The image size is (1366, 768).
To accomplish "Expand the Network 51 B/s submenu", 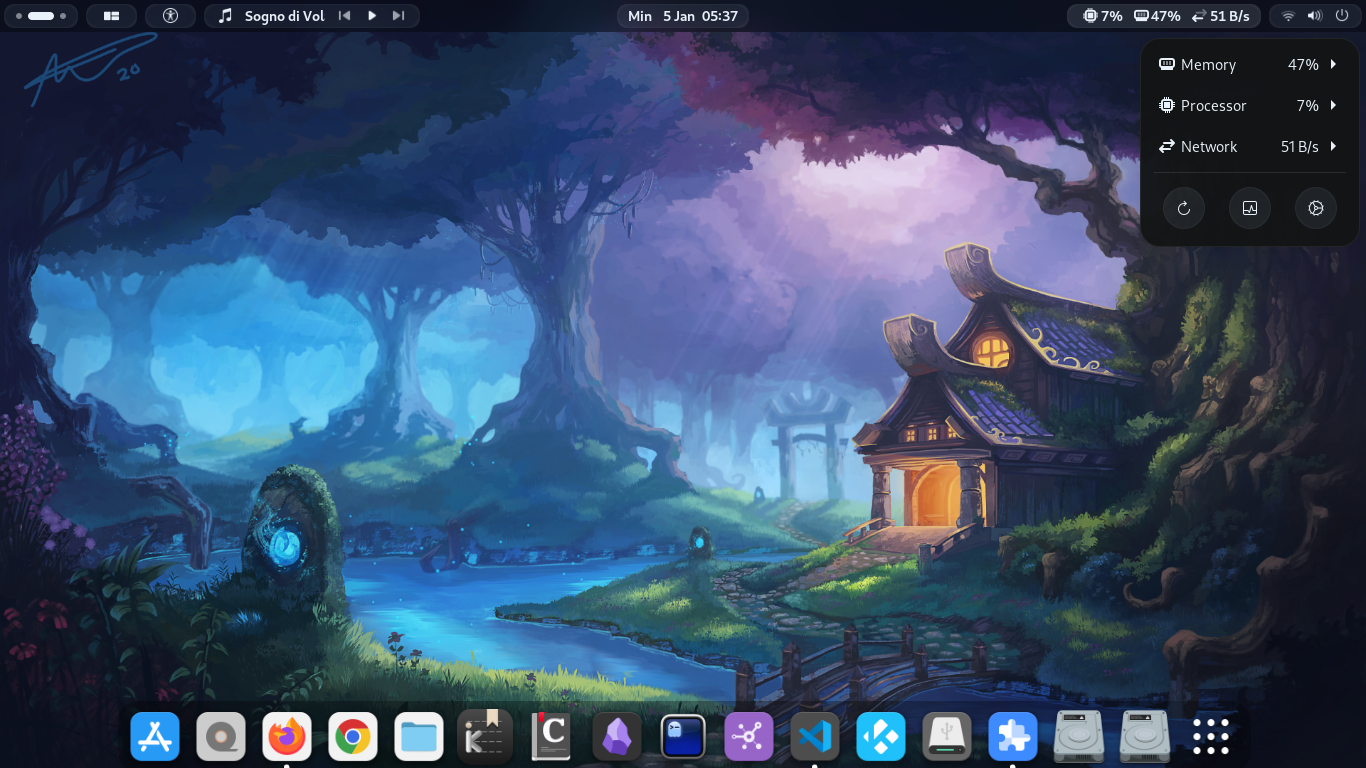I will [1249, 146].
